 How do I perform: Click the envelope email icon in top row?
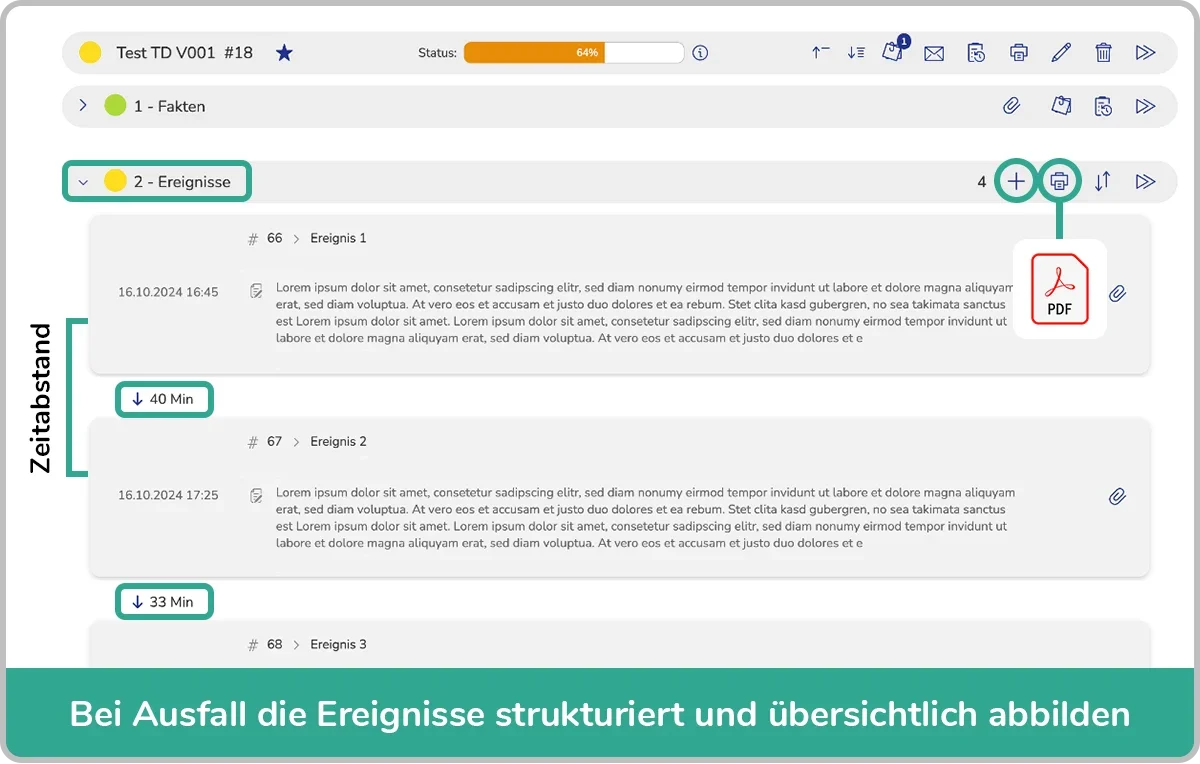tap(934, 53)
